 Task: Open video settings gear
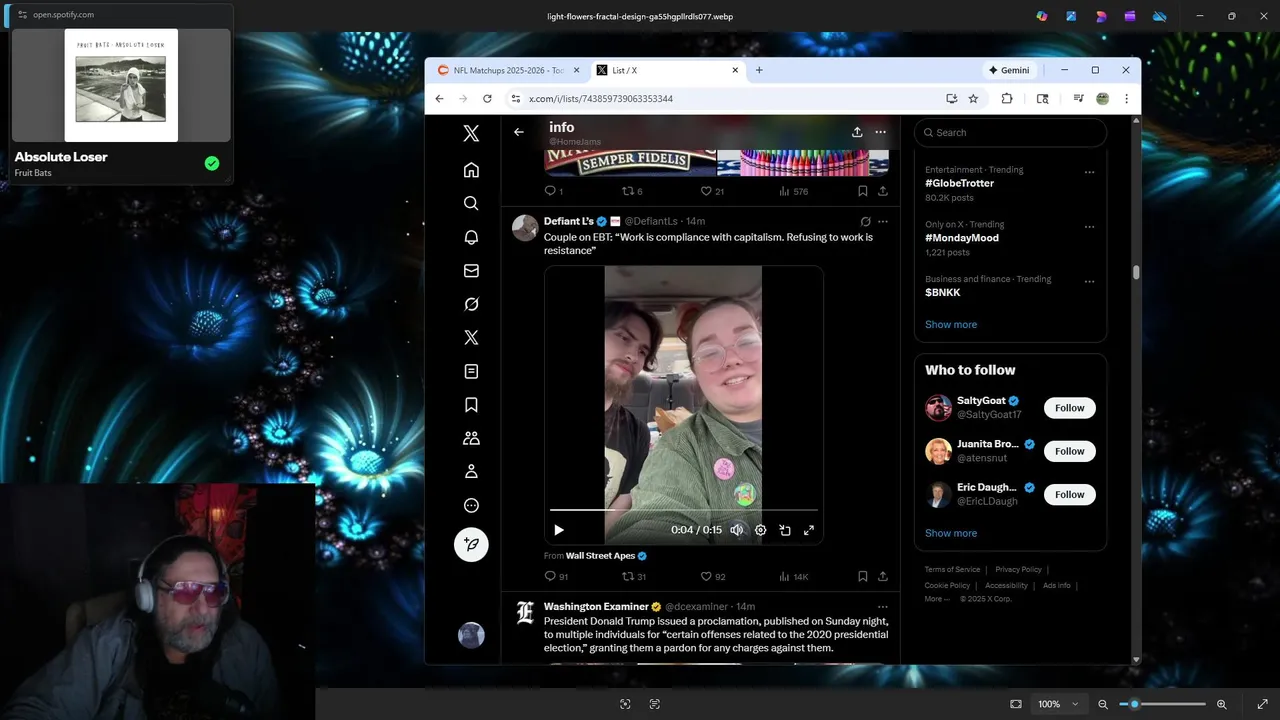click(761, 530)
